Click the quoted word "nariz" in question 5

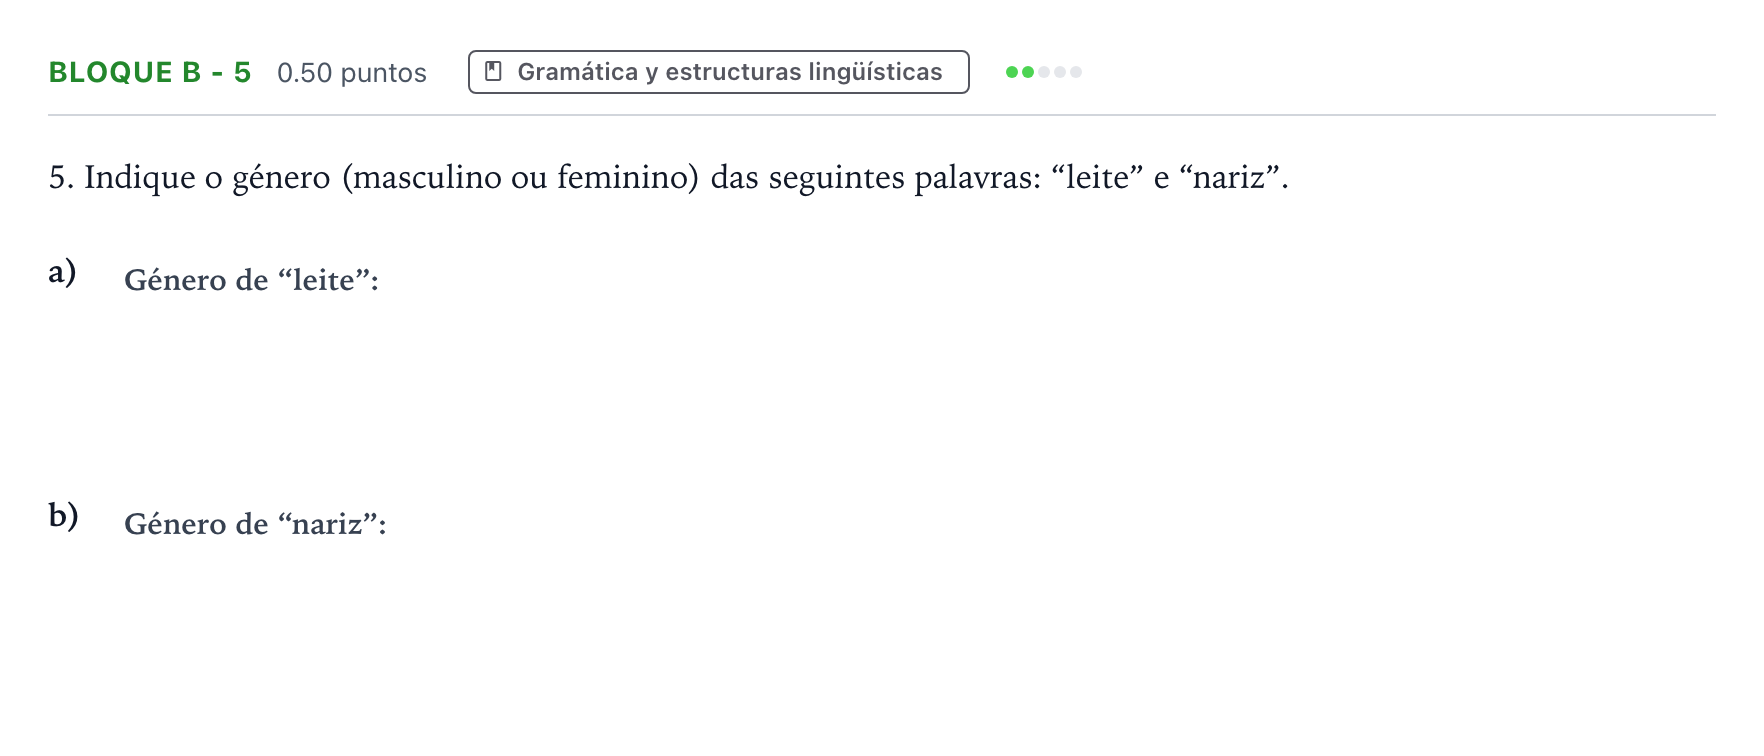pyautogui.click(x=1229, y=177)
